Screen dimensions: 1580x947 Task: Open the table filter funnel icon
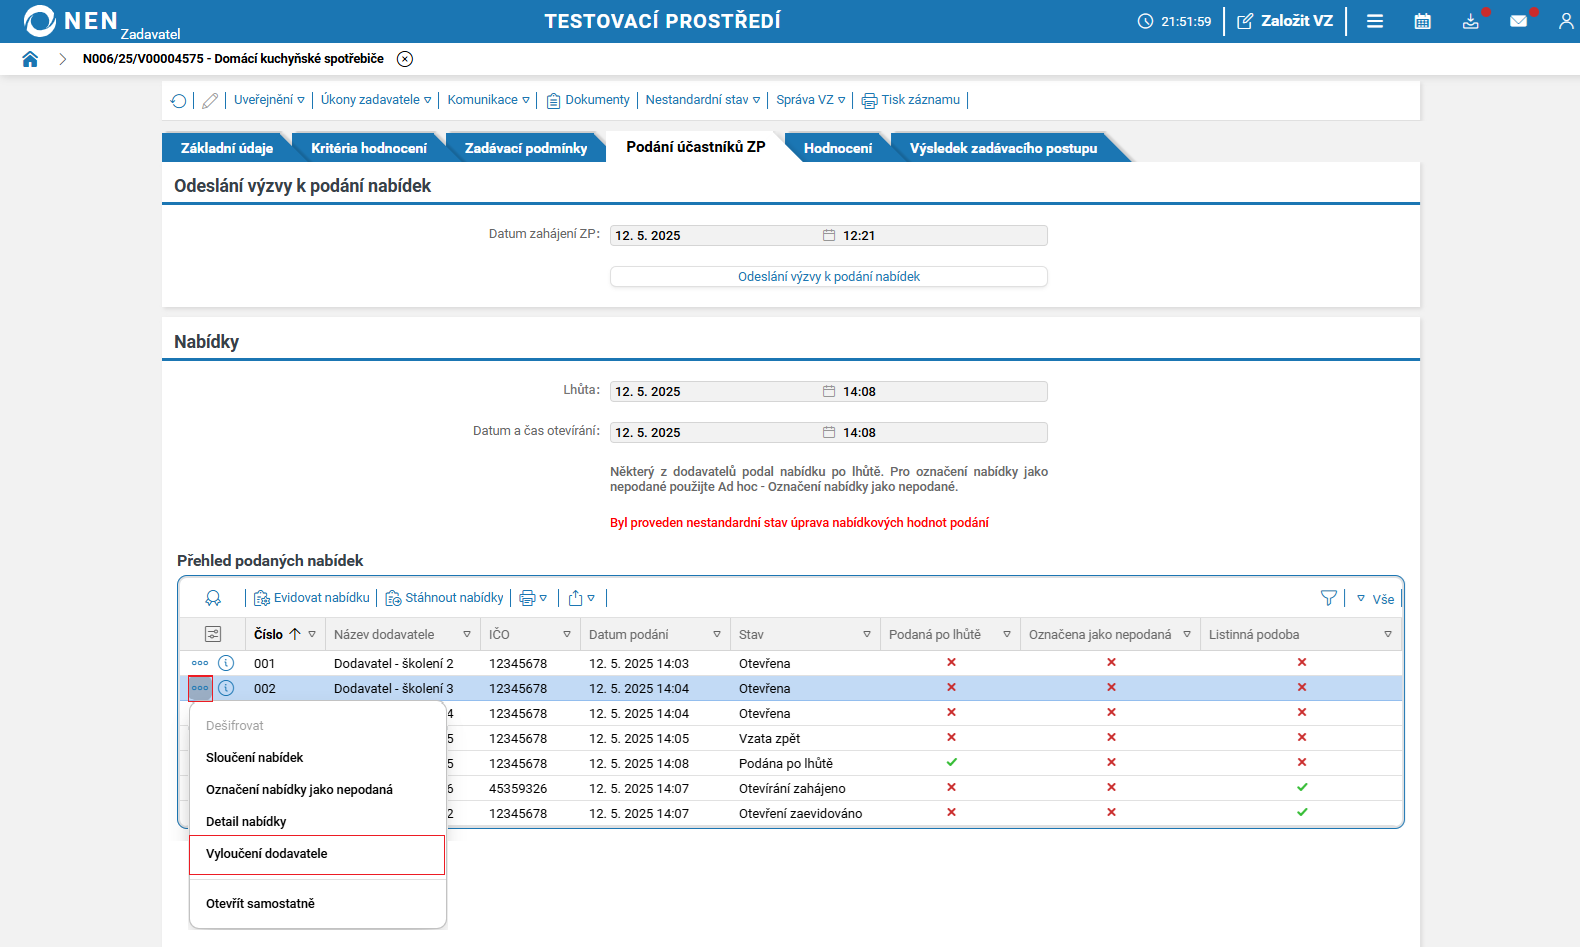[x=1328, y=598]
